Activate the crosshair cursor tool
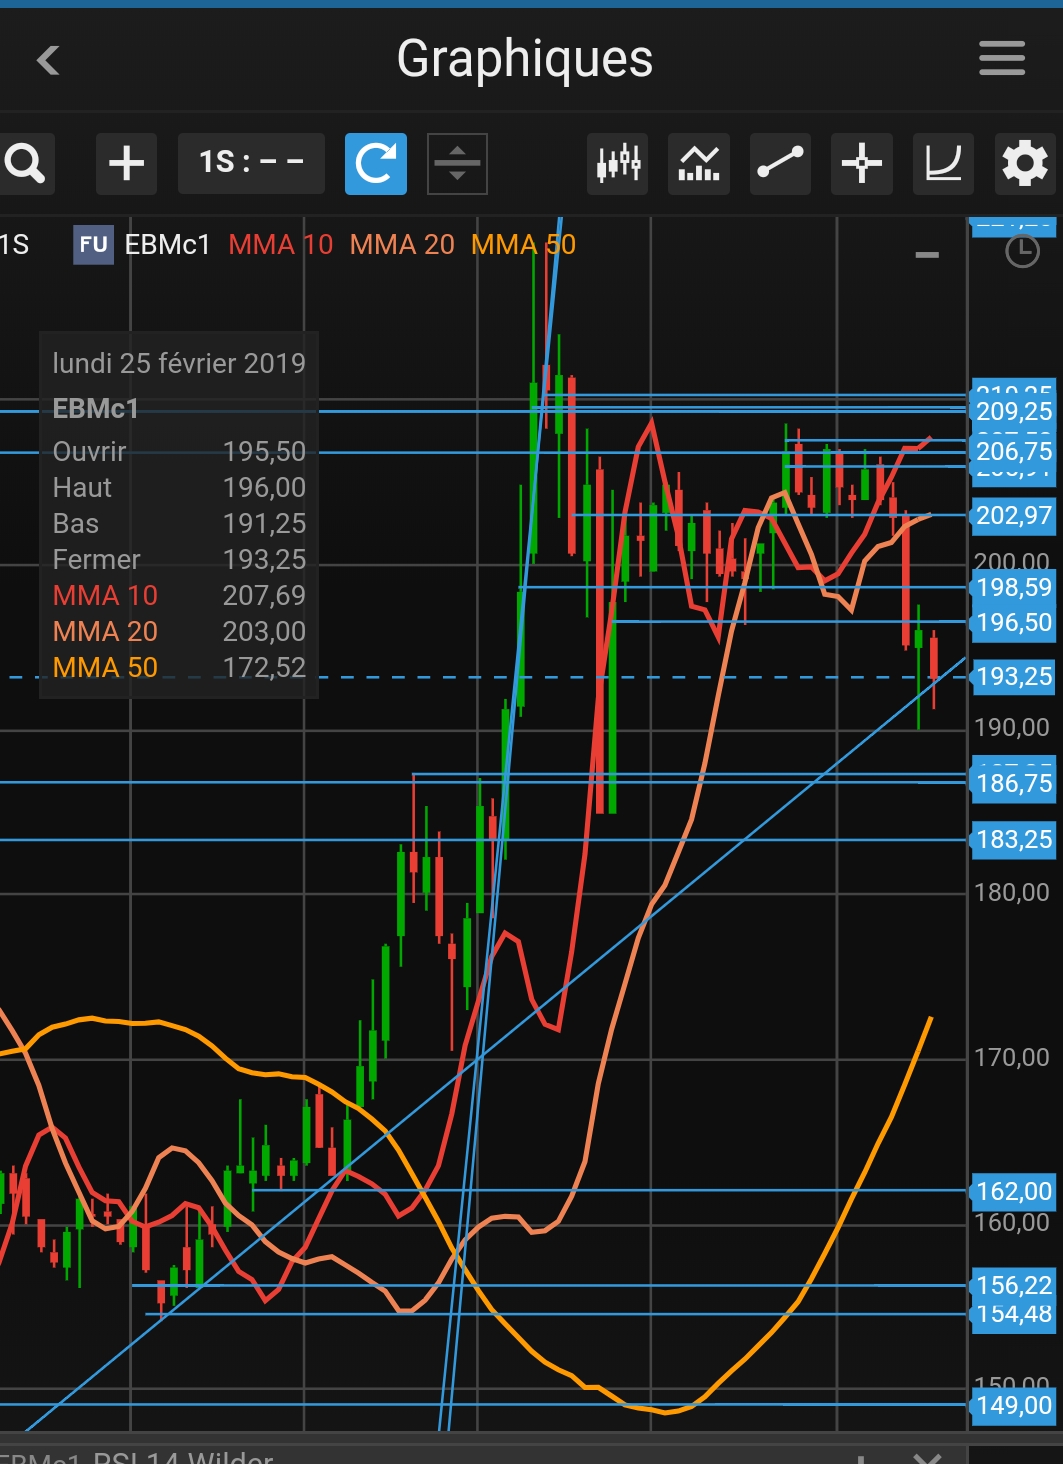Image resolution: width=1063 pixels, height=1464 pixels. coord(861,163)
